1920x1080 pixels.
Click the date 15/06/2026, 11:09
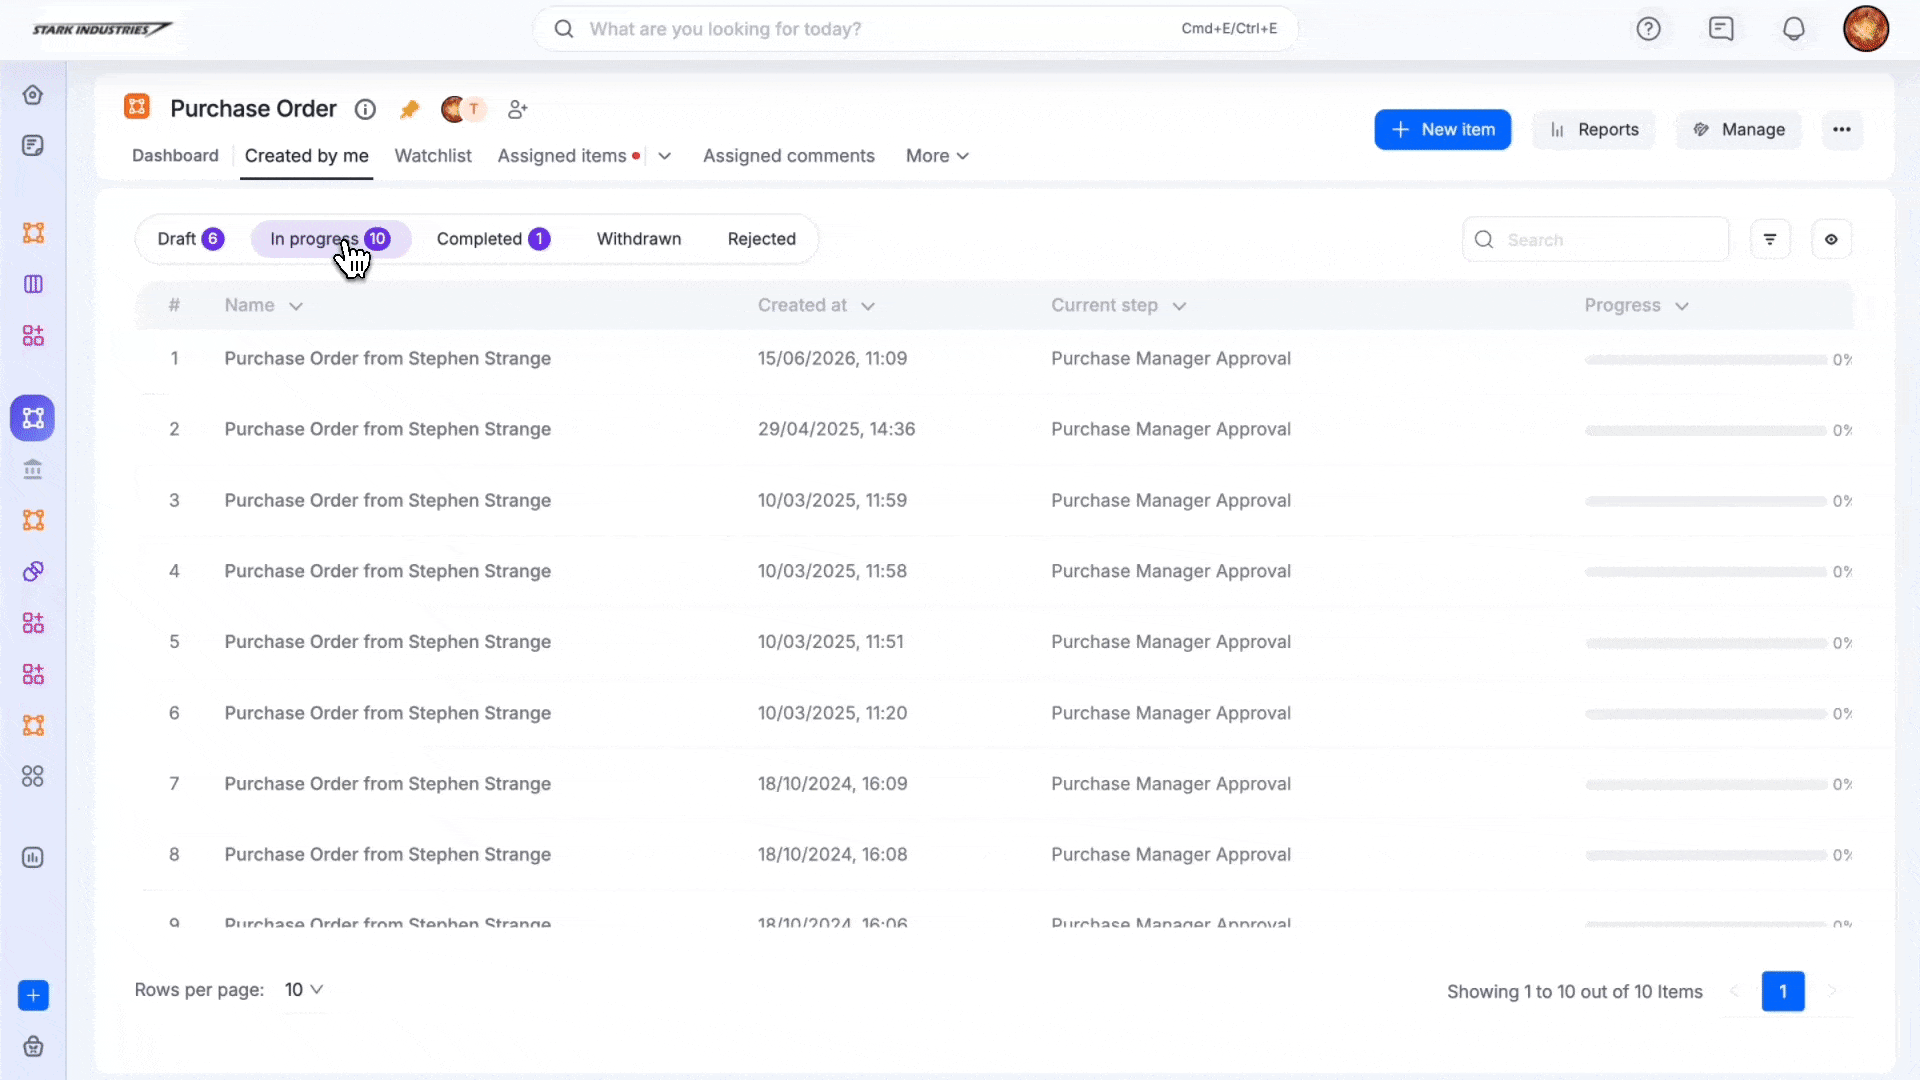click(832, 358)
